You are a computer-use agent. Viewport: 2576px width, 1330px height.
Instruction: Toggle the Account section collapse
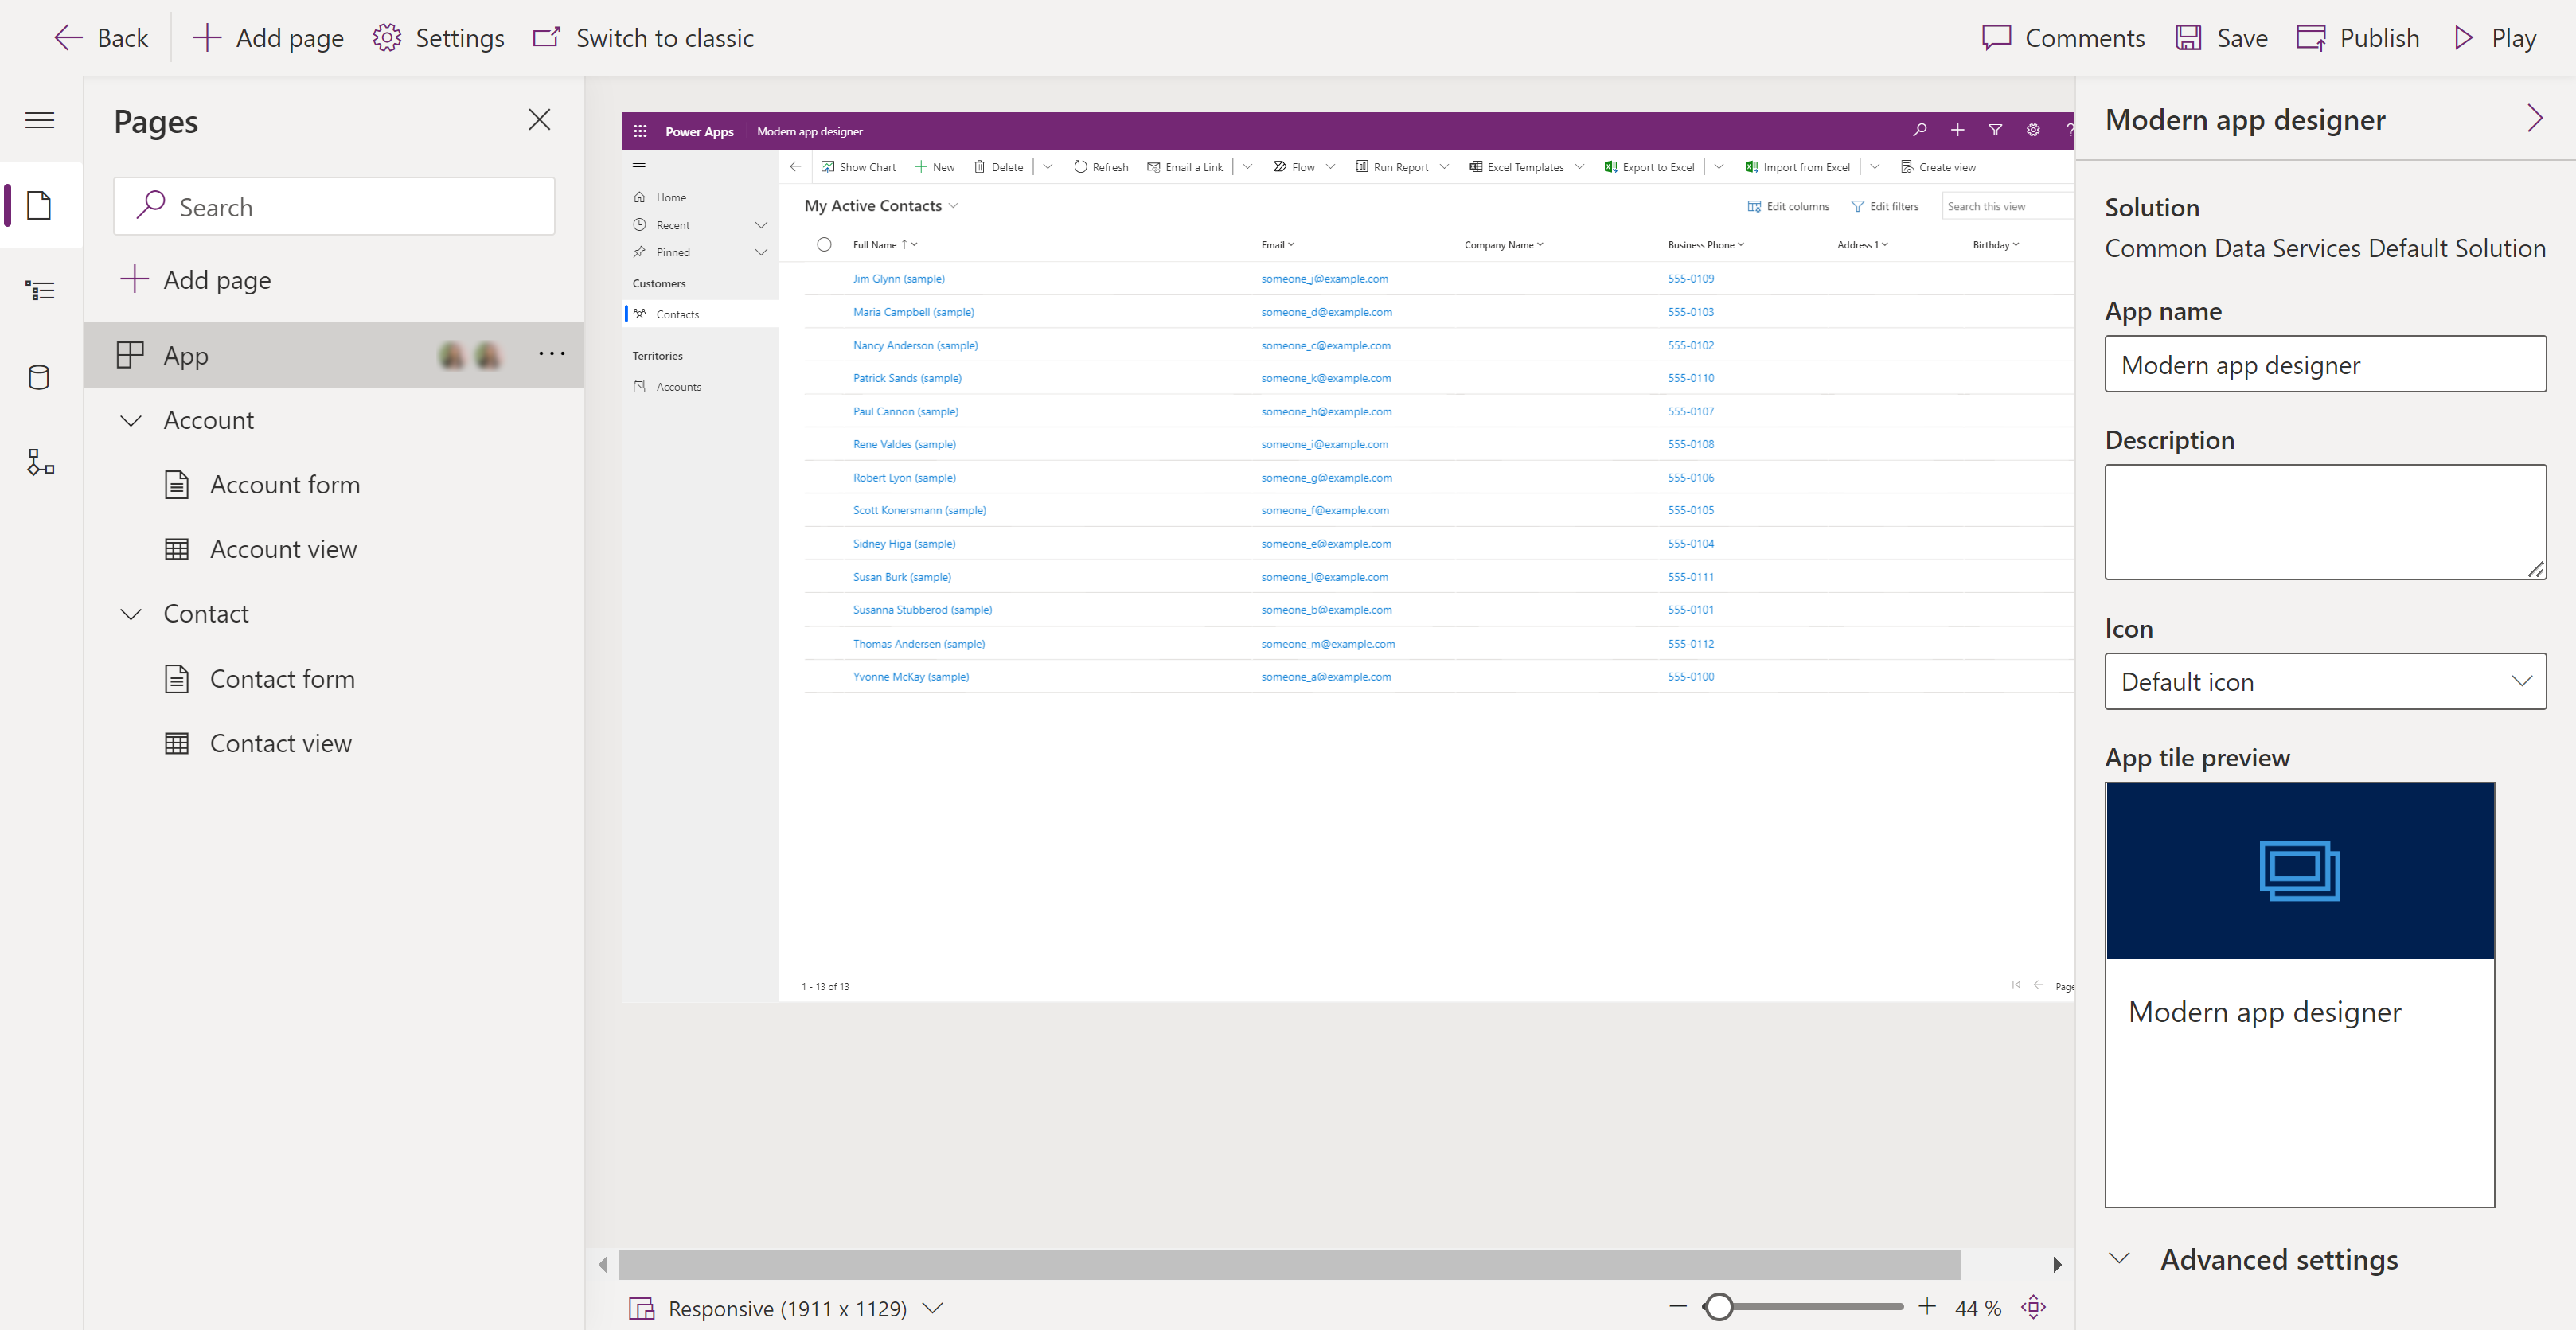[x=131, y=419]
